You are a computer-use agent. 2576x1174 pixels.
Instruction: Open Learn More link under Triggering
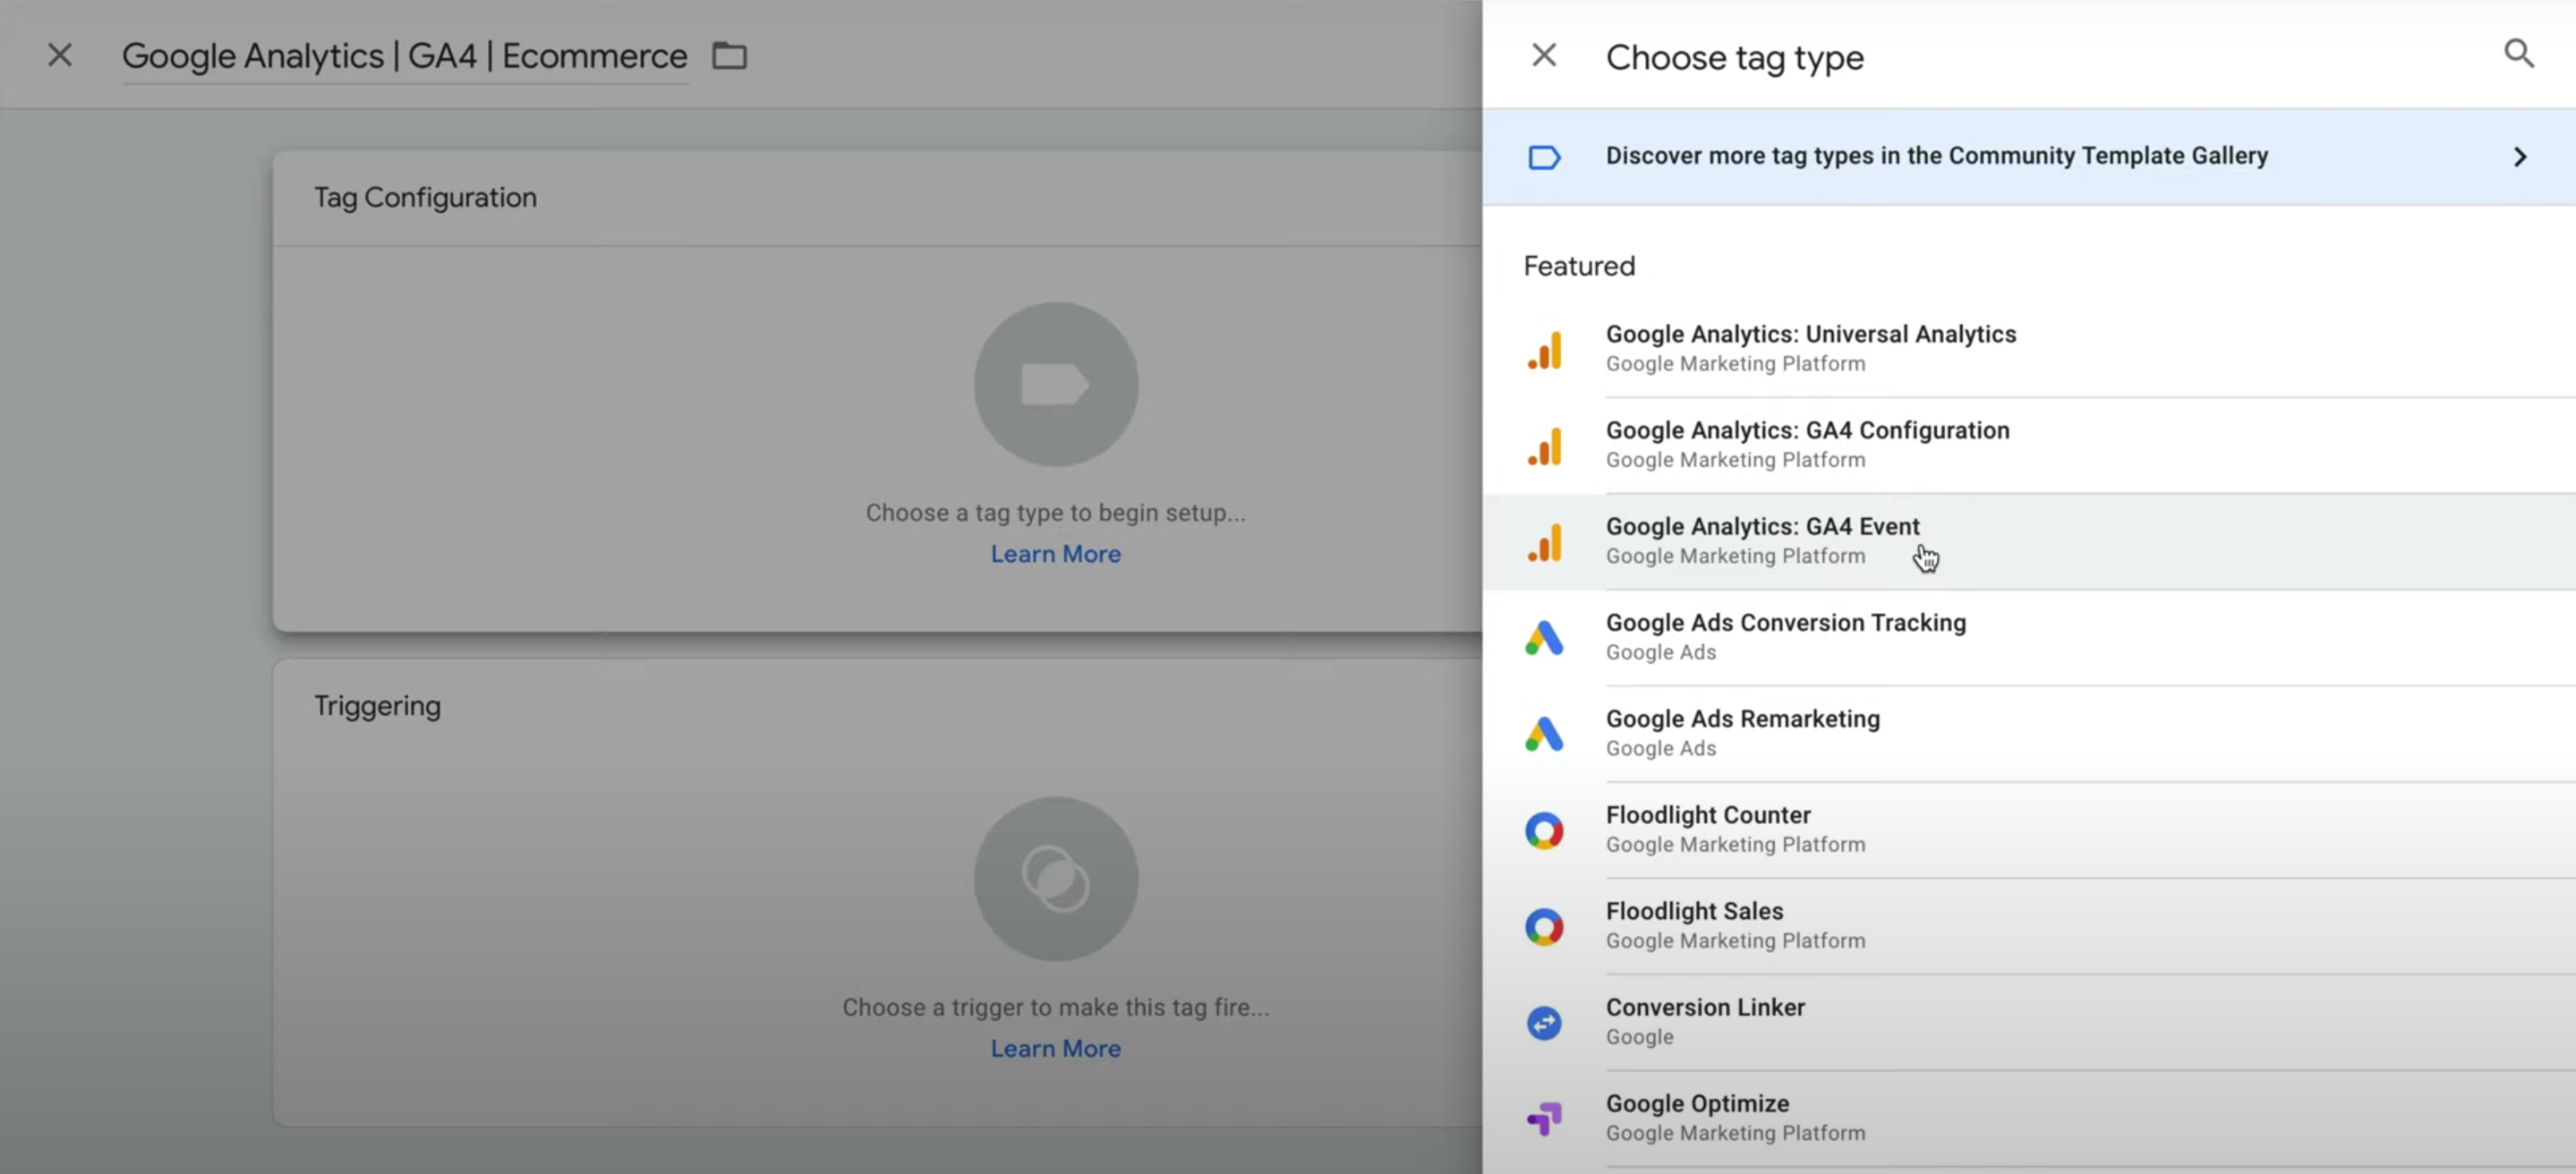pos(1055,1048)
